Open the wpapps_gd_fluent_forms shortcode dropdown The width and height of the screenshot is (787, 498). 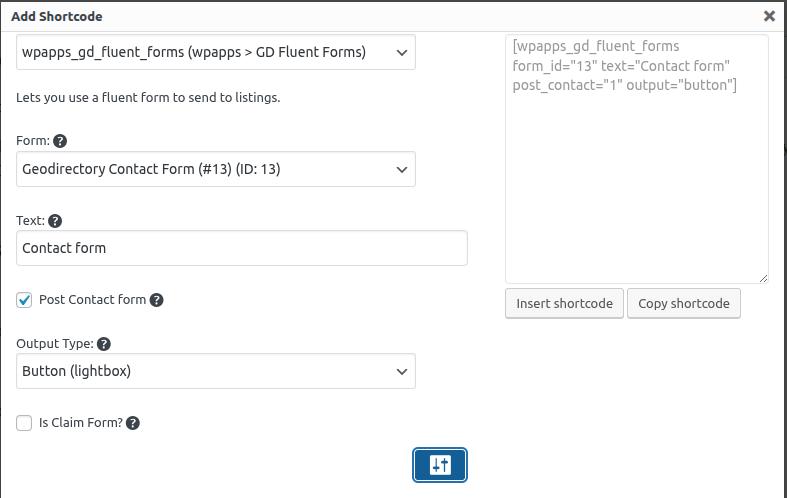coord(216,52)
